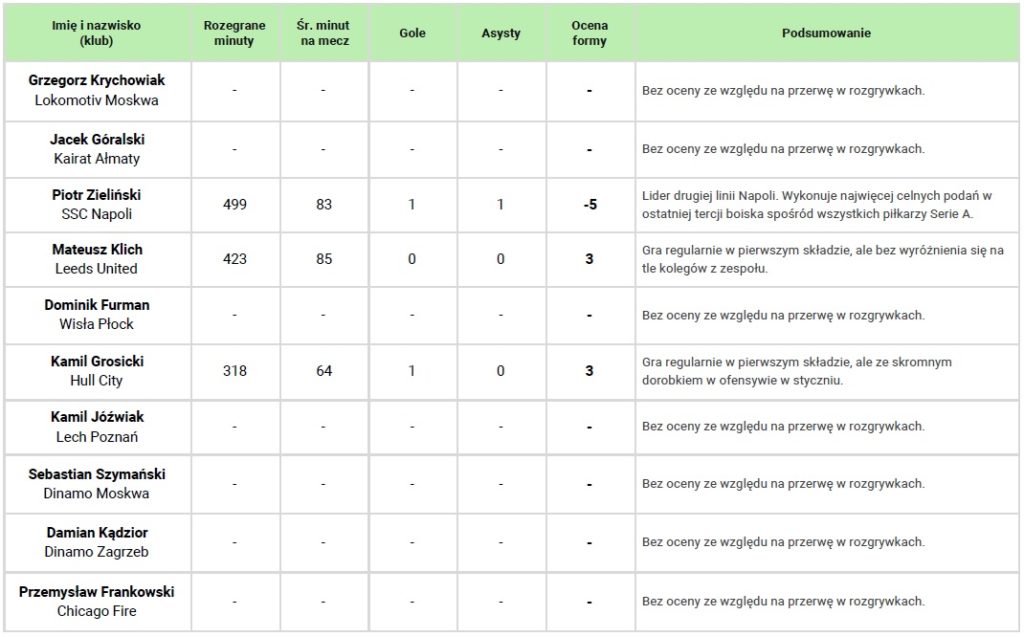Click the Śr. minut na mecz header
Image resolution: width=1024 pixels, height=637 pixels.
click(324, 33)
